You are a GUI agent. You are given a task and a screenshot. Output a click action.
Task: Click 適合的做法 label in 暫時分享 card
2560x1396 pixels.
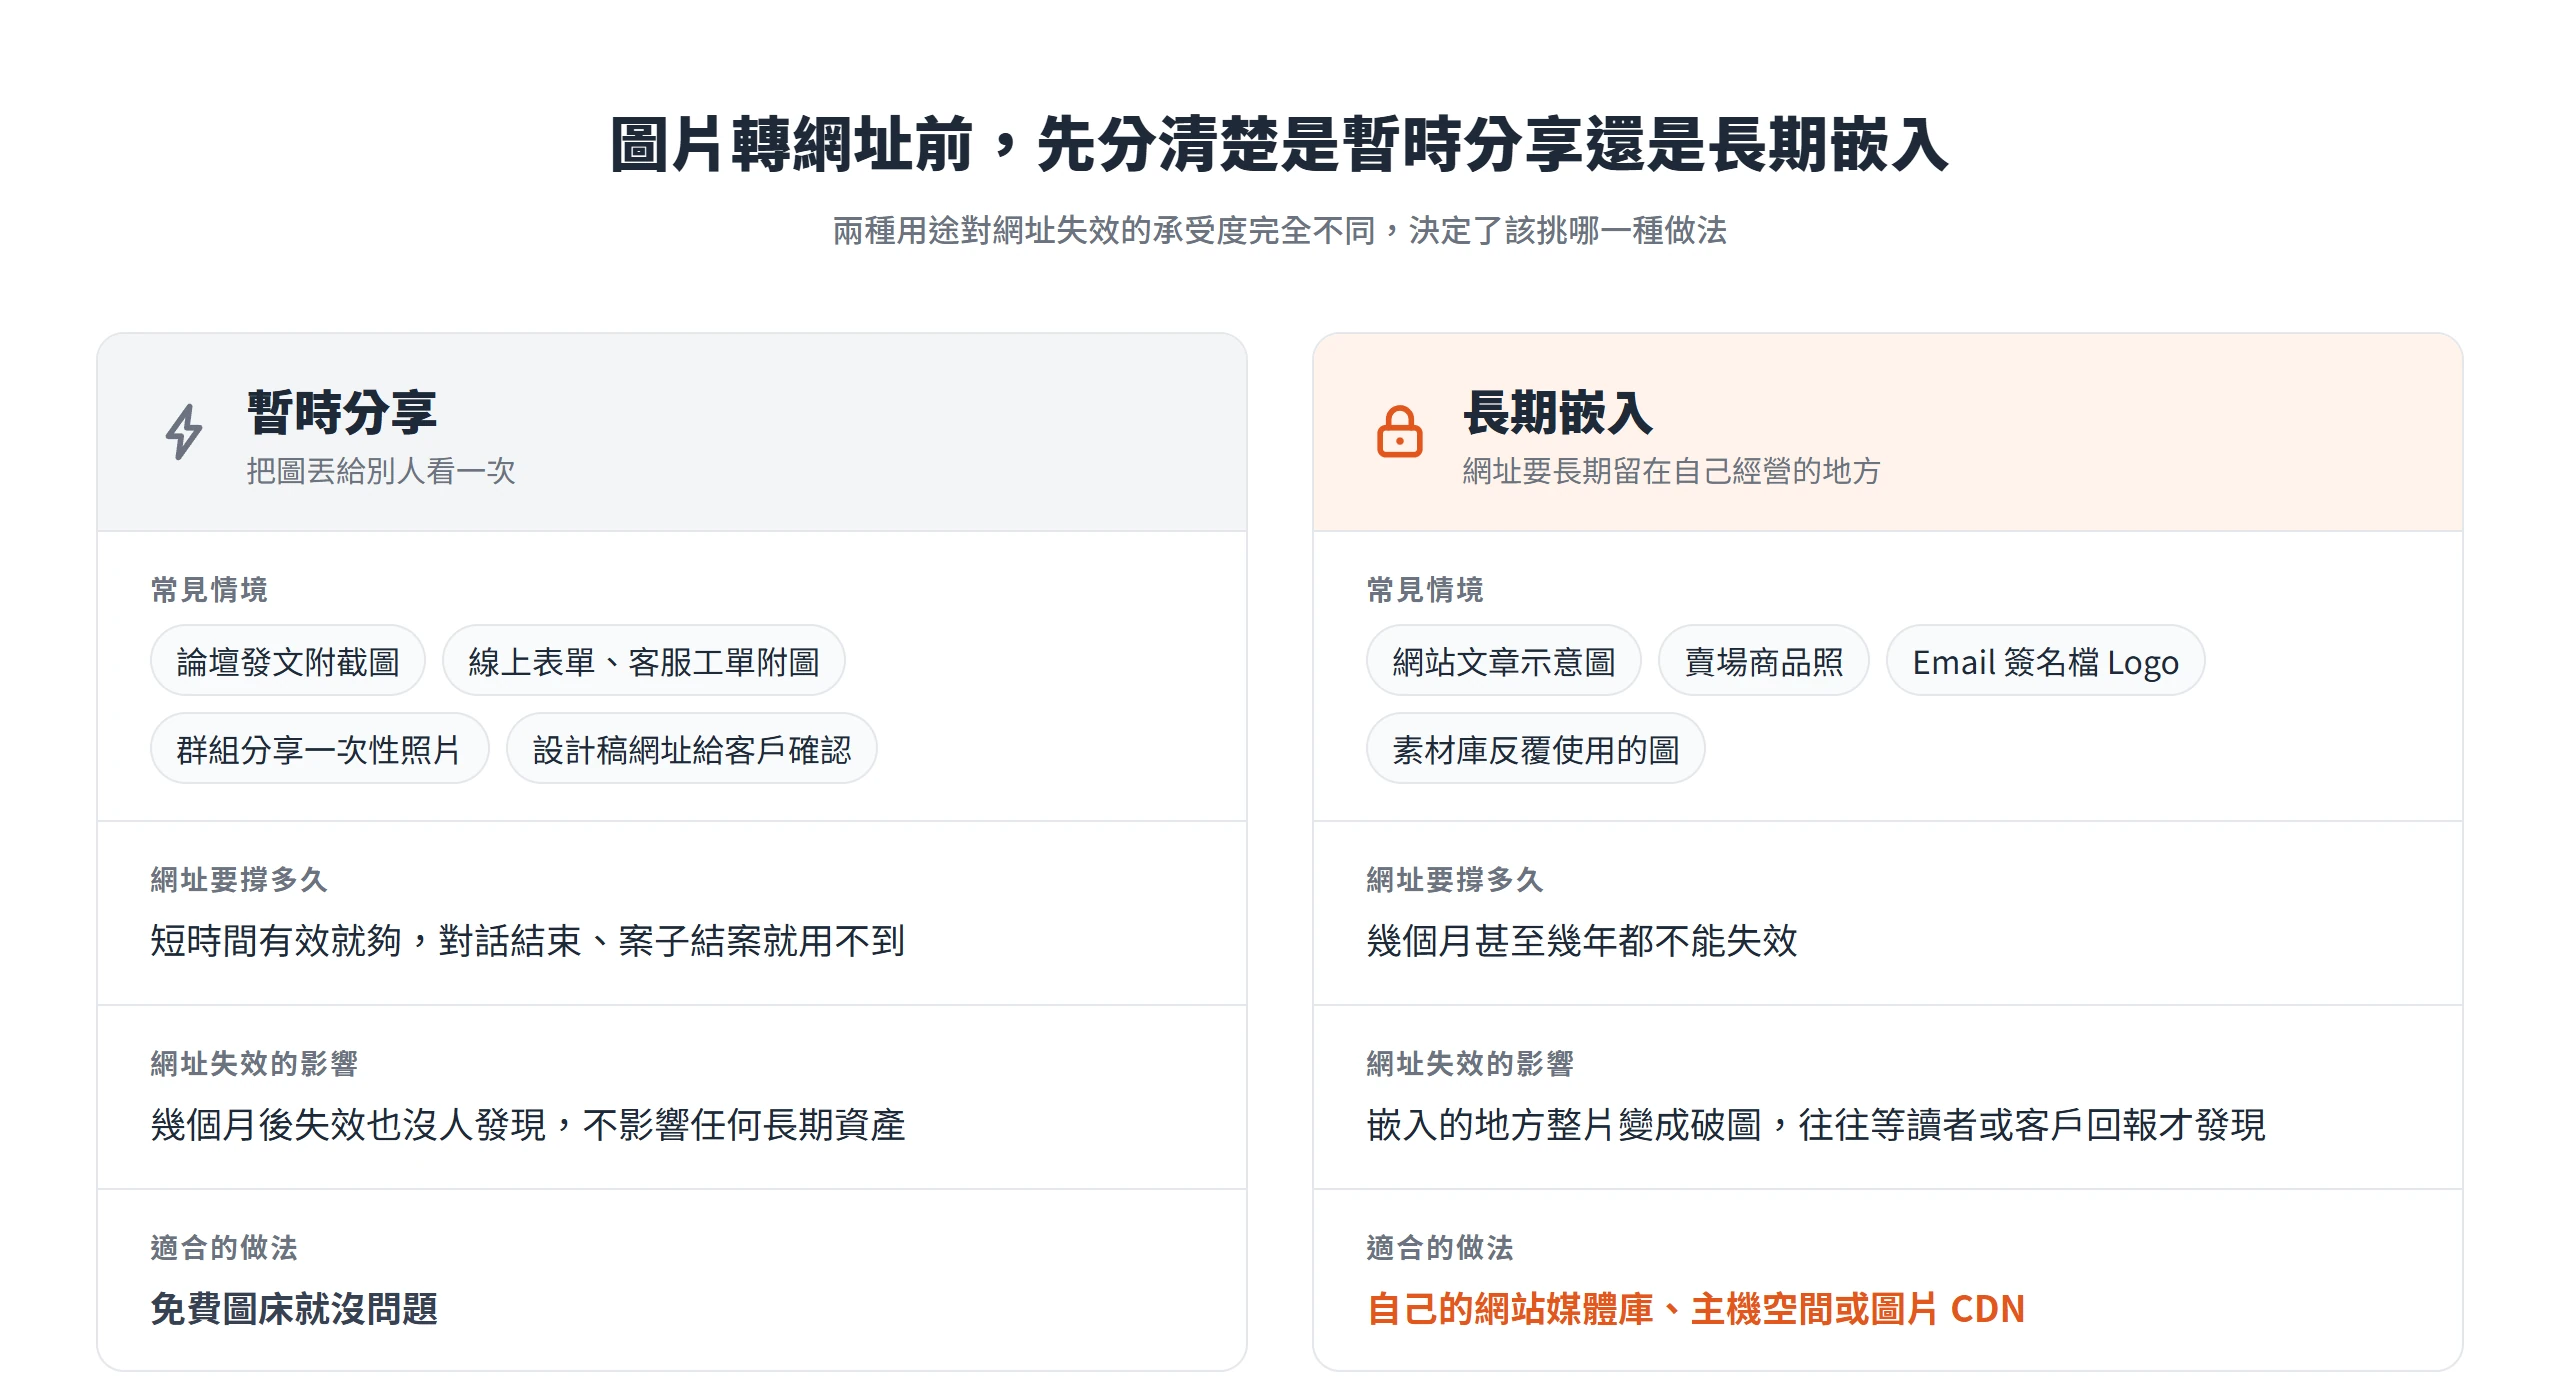coord(224,1248)
